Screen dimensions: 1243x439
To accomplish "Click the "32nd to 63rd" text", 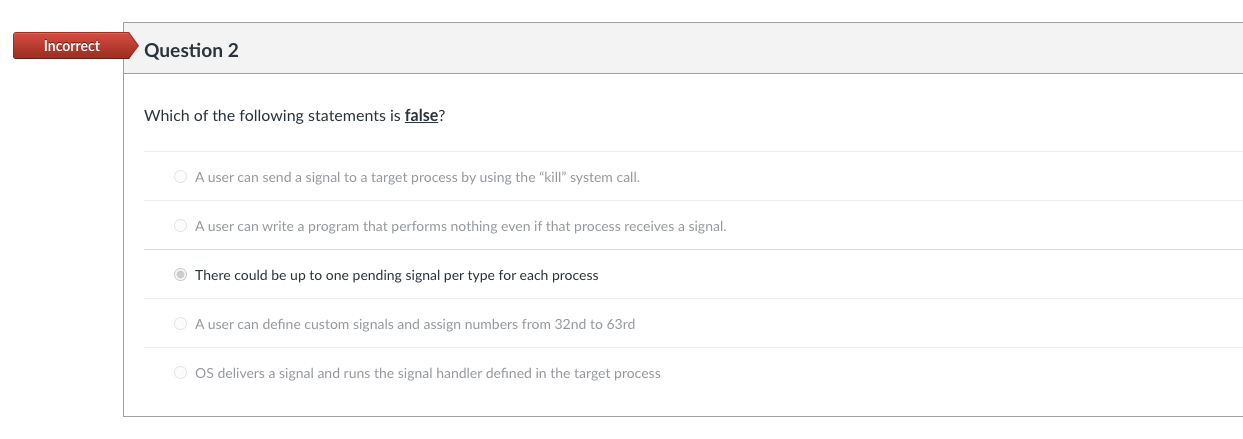I will pyautogui.click(x=594, y=324).
